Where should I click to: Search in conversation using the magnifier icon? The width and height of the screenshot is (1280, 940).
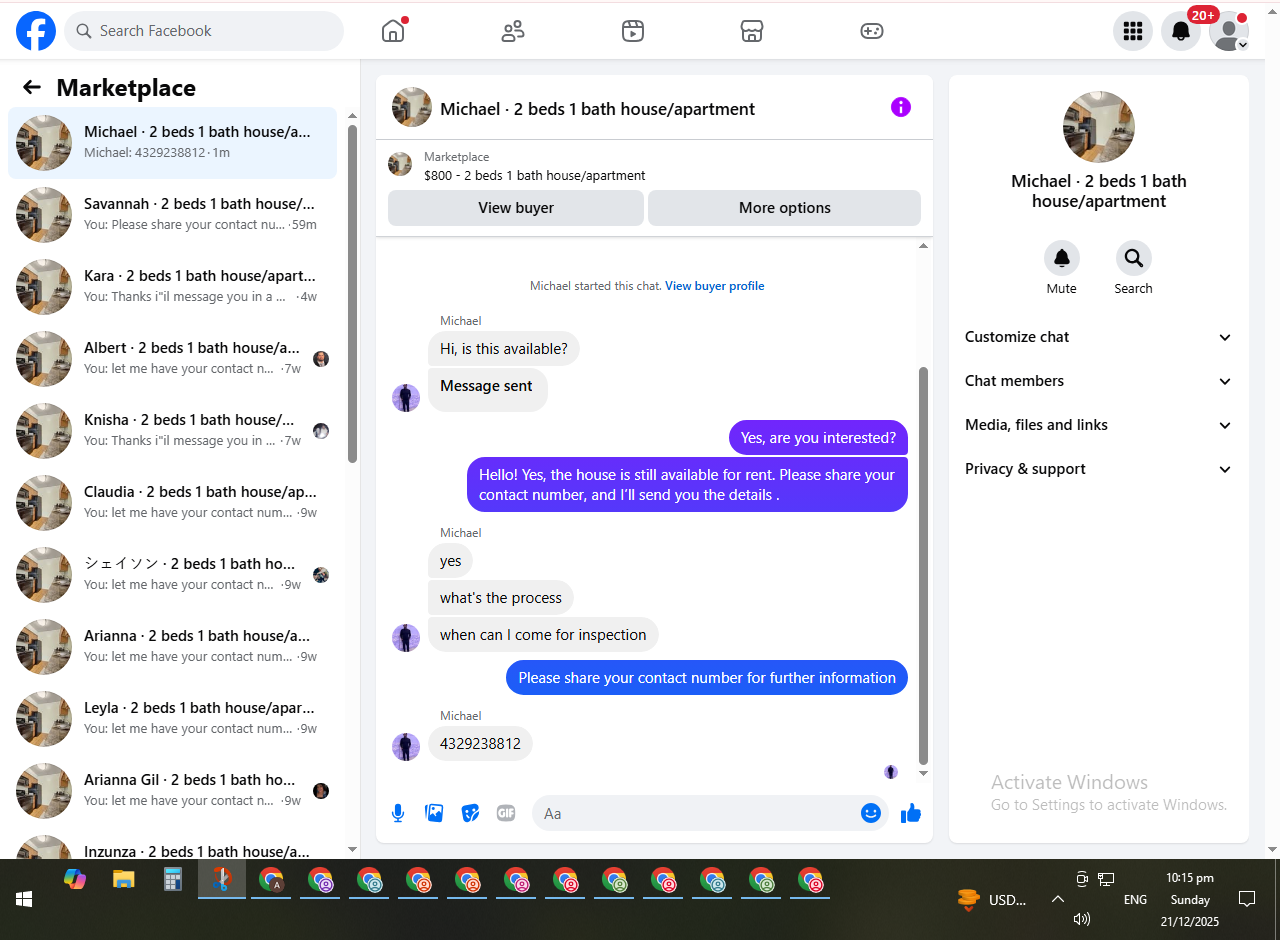pyautogui.click(x=1134, y=258)
